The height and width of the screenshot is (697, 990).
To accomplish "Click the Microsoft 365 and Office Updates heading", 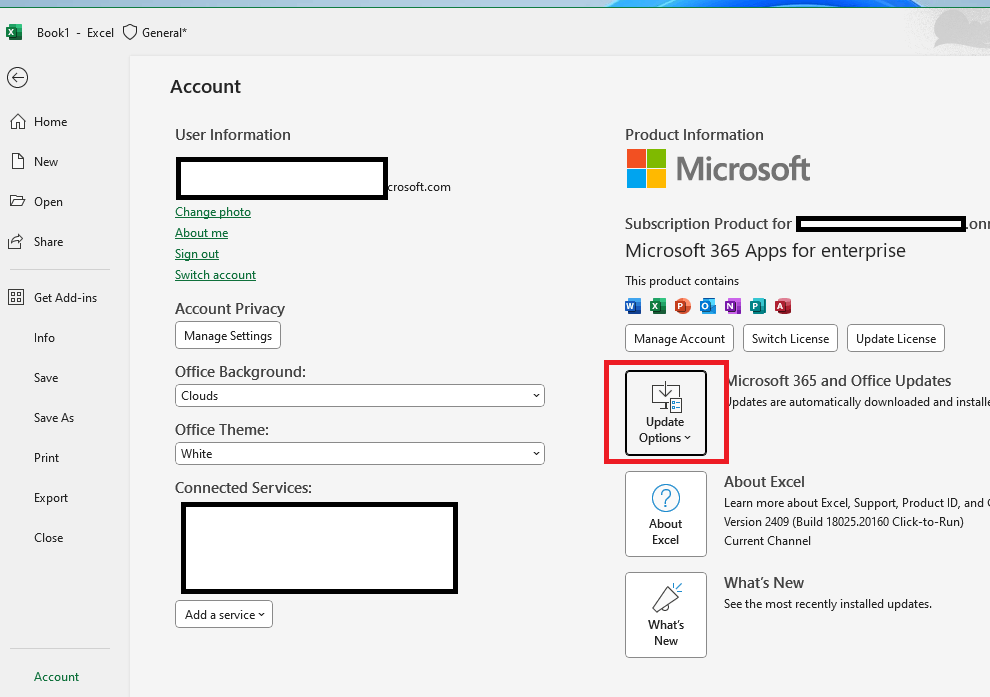I will tap(839, 381).
